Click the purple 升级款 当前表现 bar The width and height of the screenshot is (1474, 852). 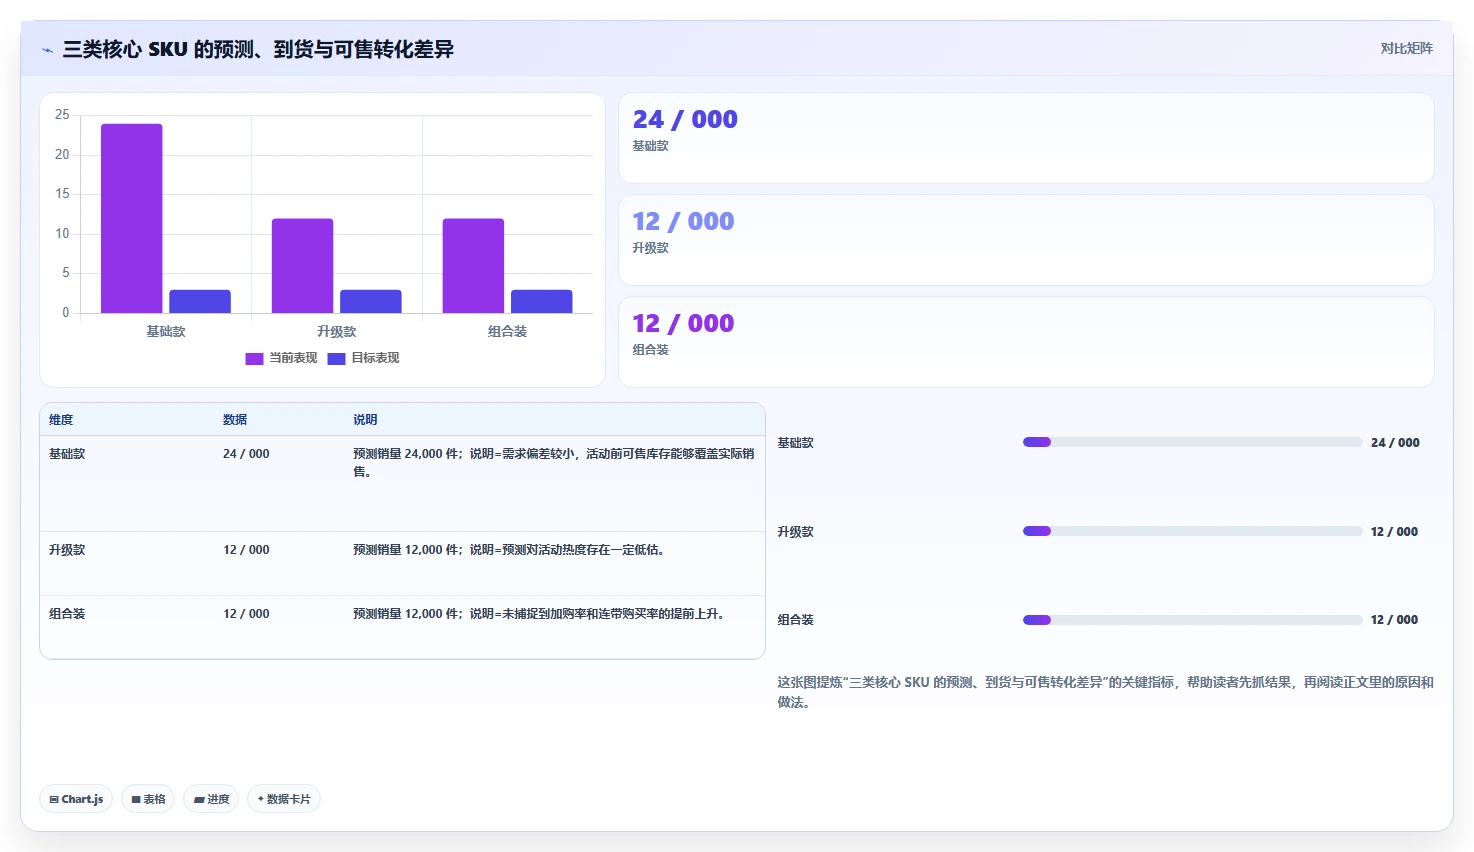tap(302, 266)
